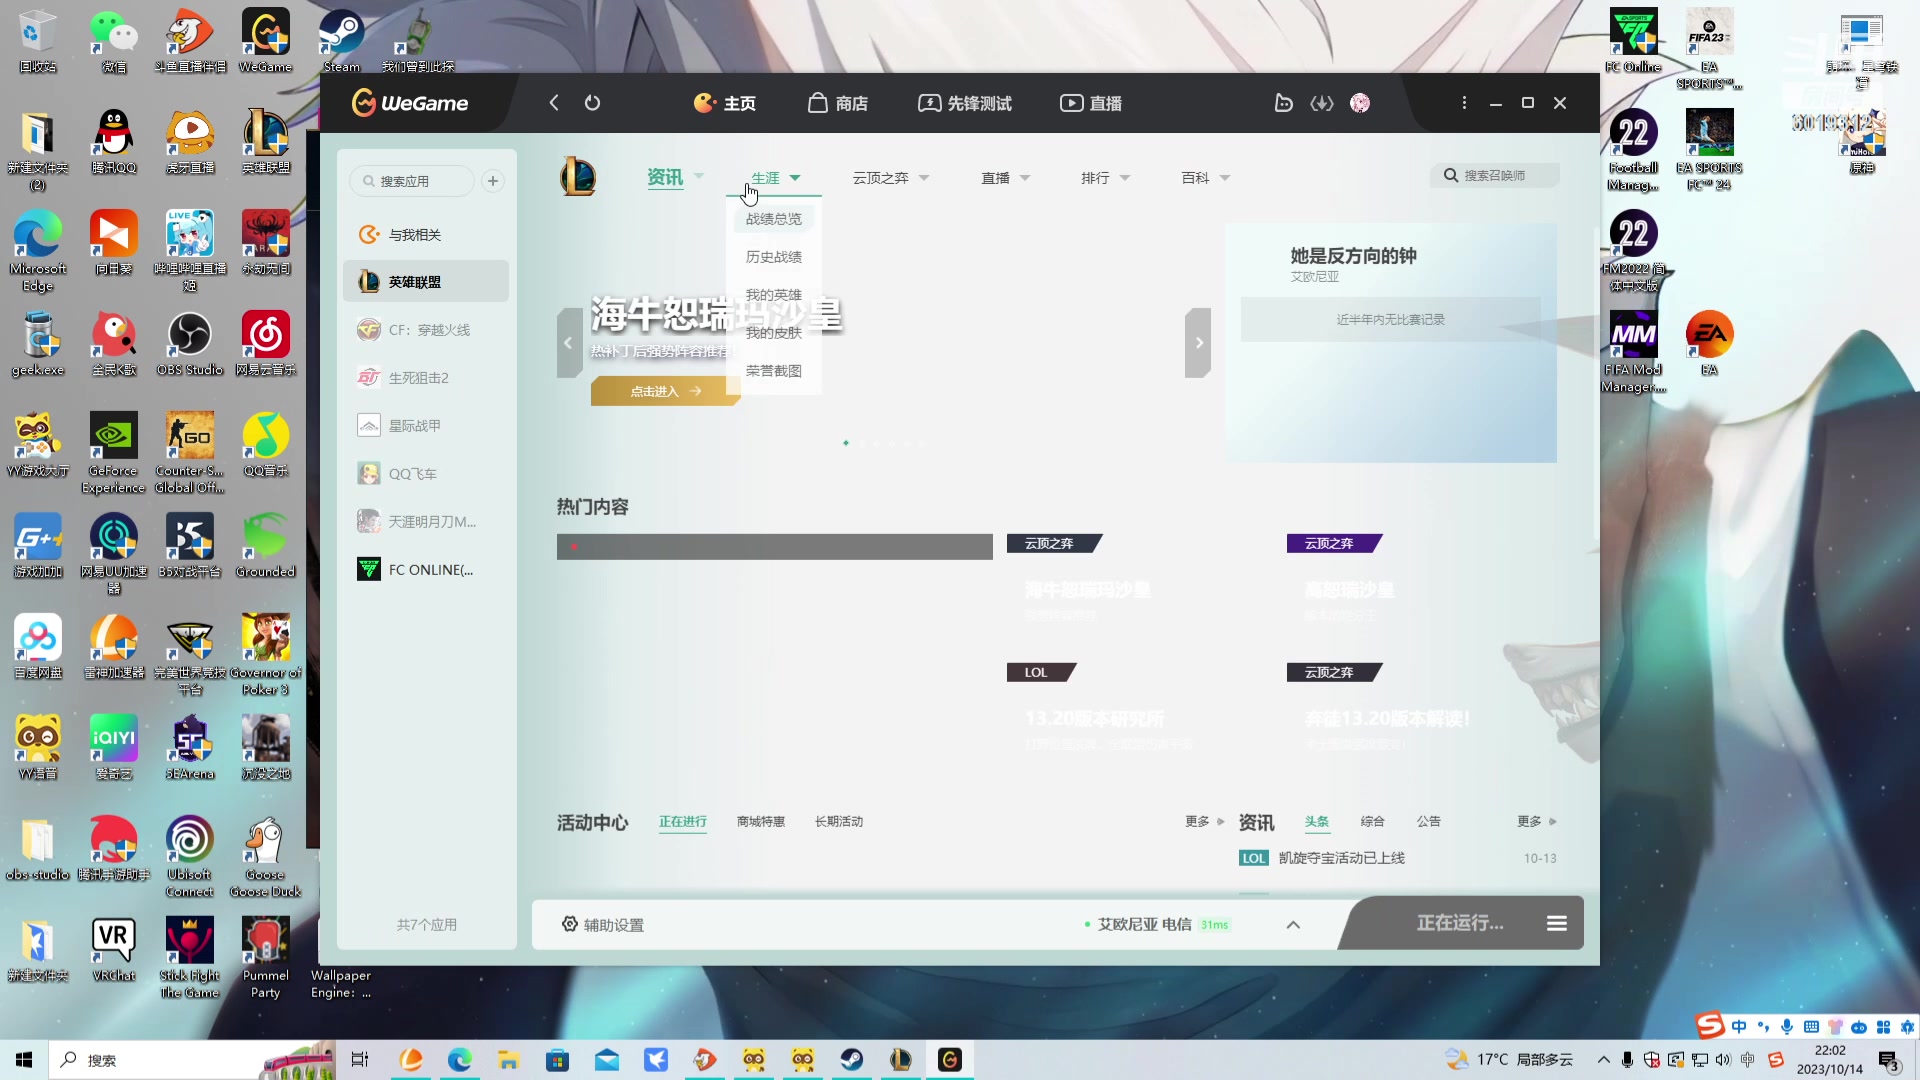This screenshot has height=1080, width=1920.
Task: Click Steam icon in the taskbar
Action: tap(852, 1060)
